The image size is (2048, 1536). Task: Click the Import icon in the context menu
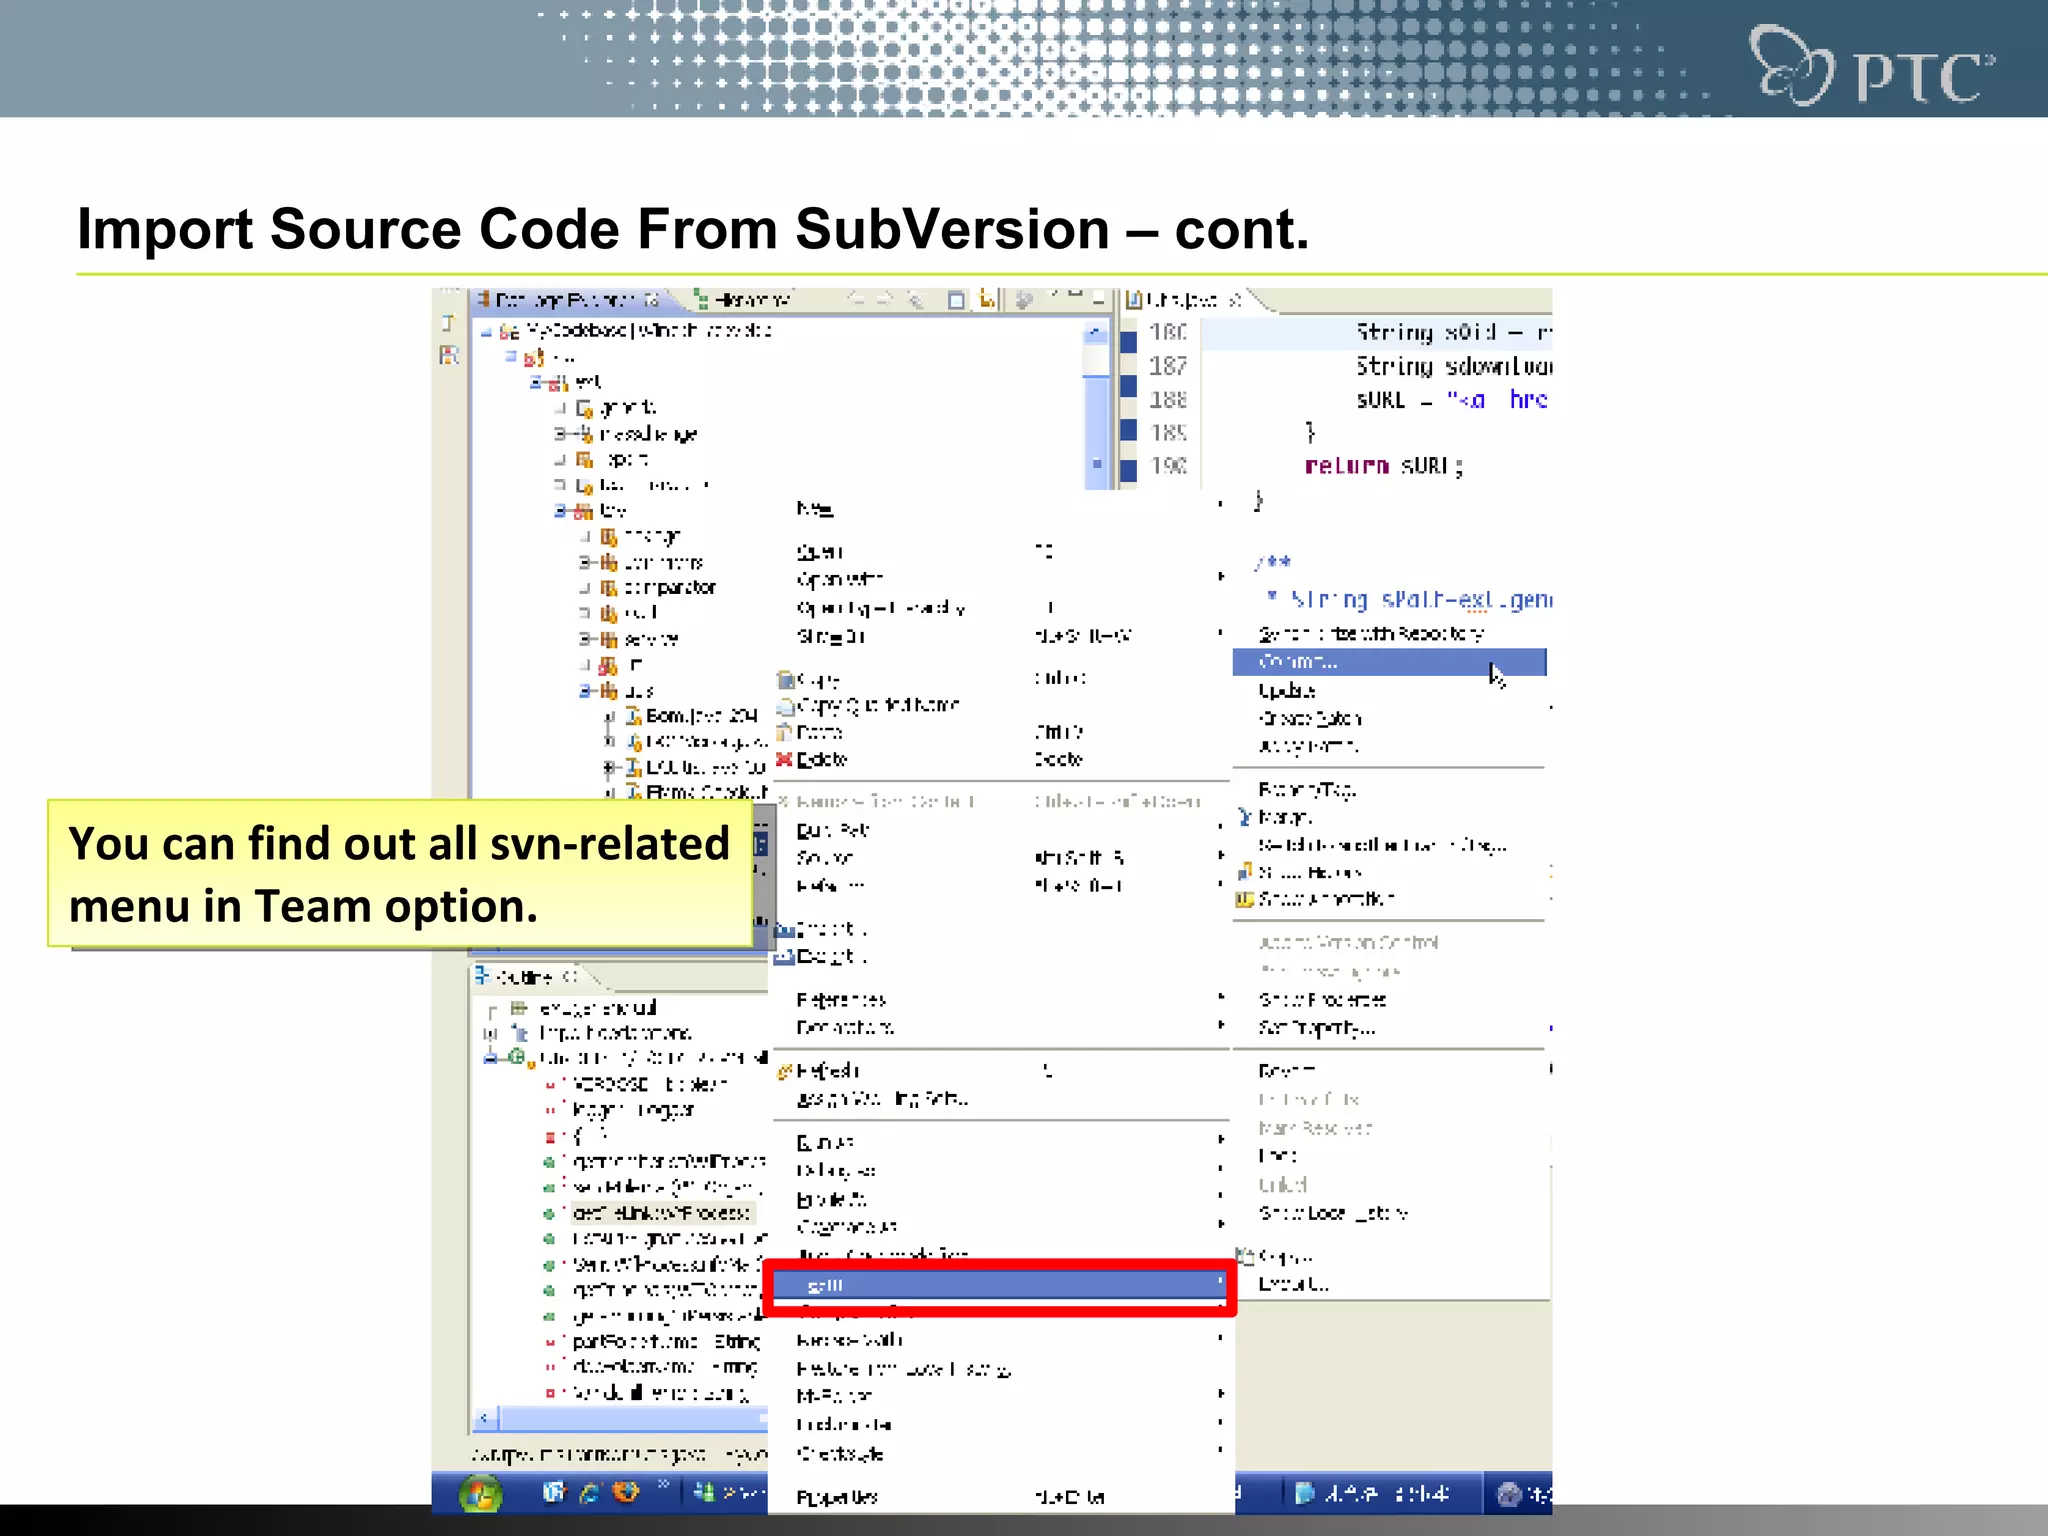tap(785, 930)
